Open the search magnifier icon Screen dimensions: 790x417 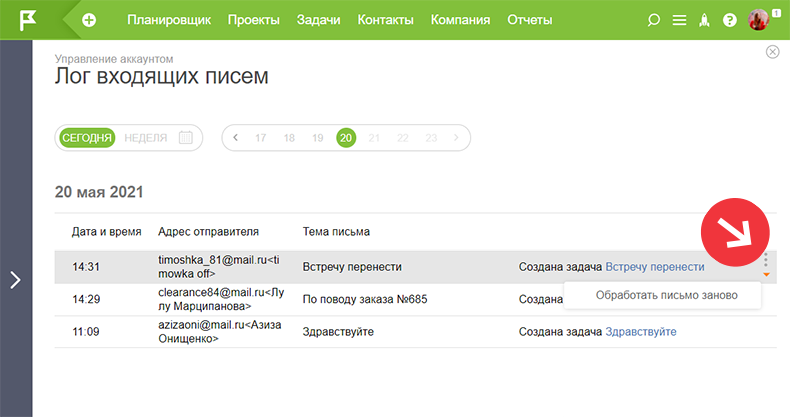pyautogui.click(x=653, y=20)
